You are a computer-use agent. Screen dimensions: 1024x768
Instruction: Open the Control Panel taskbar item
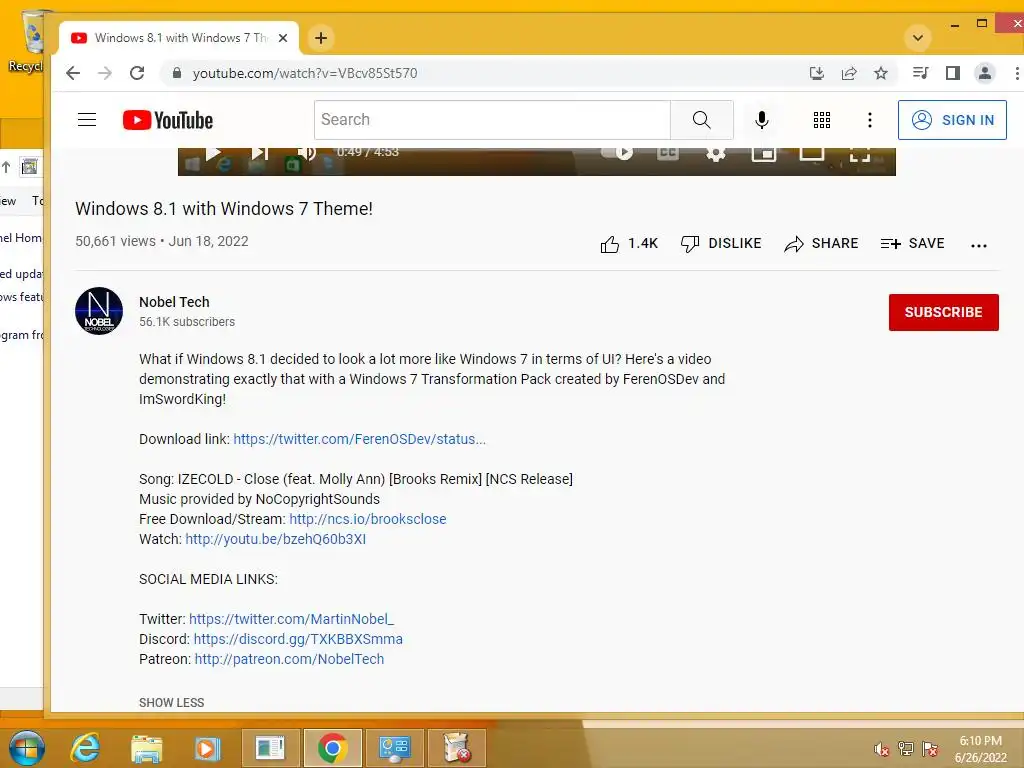click(394, 748)
